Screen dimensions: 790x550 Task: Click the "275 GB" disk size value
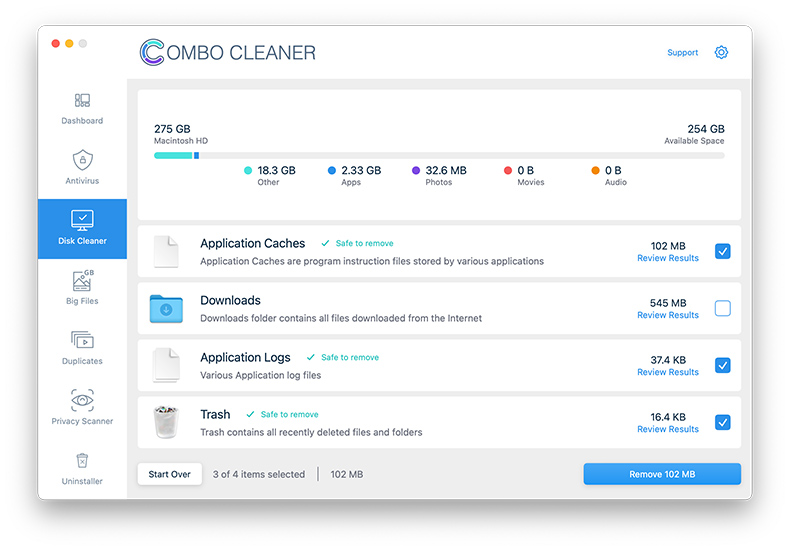tap(172, 129)
